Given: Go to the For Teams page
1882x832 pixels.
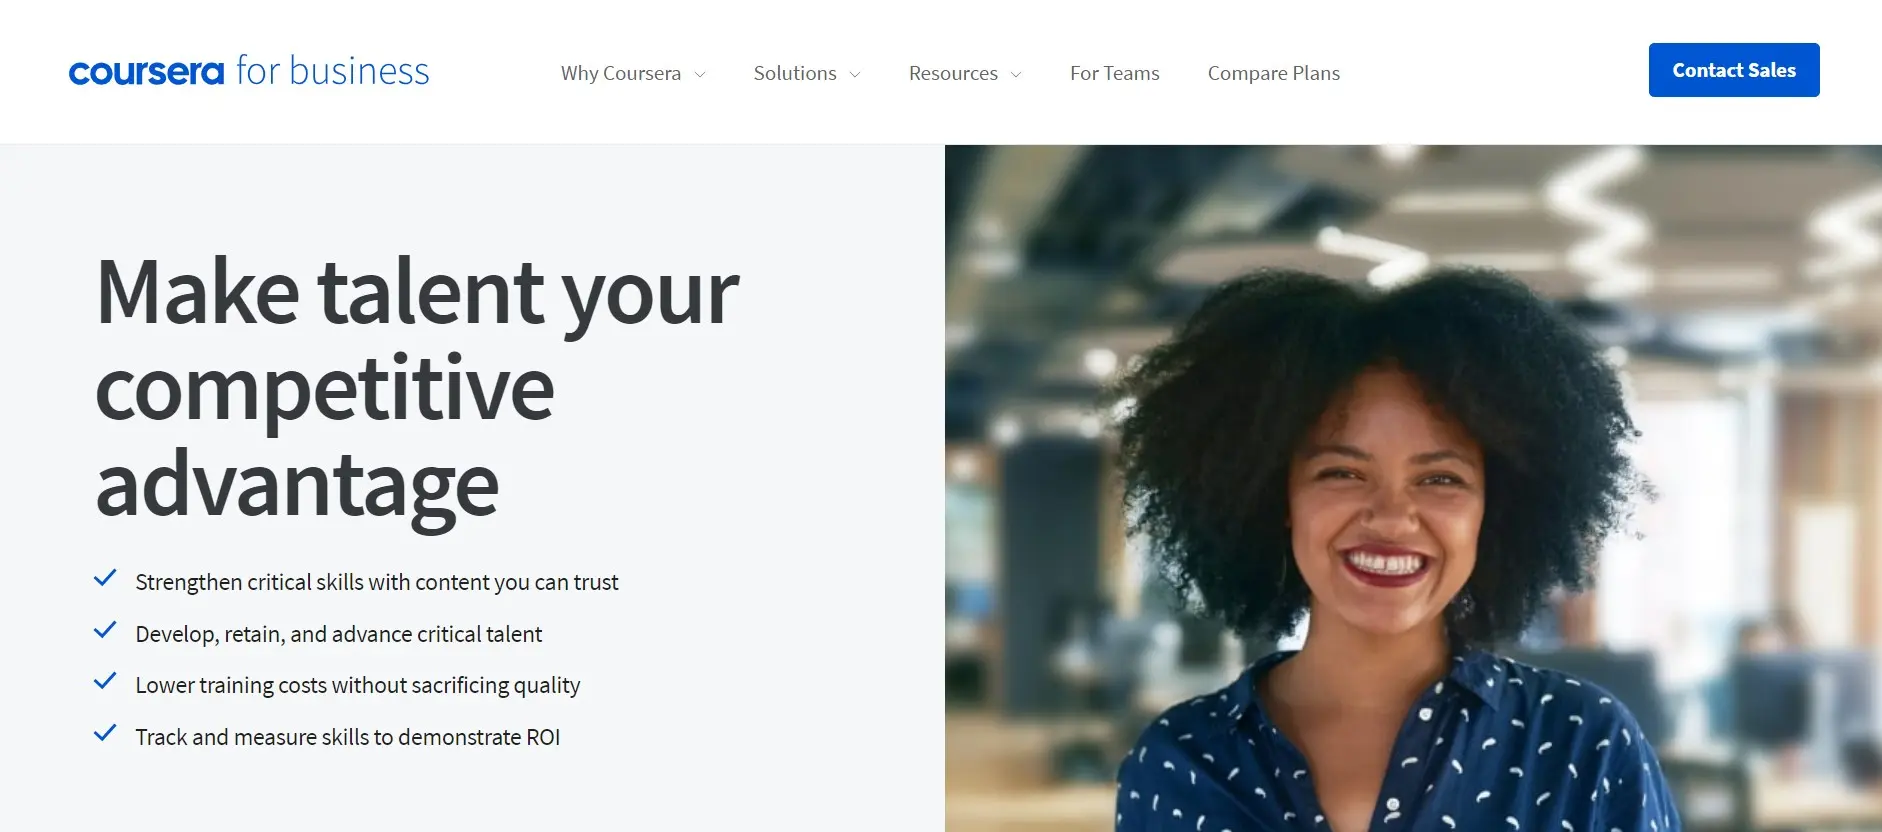Looking at the screenshot, I should click(x=1114, y=73).
